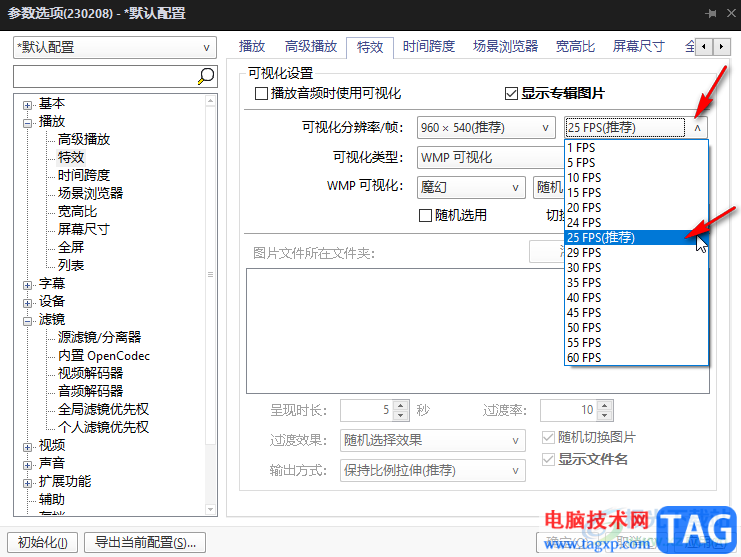Switch to the 播放 tab

252,46
